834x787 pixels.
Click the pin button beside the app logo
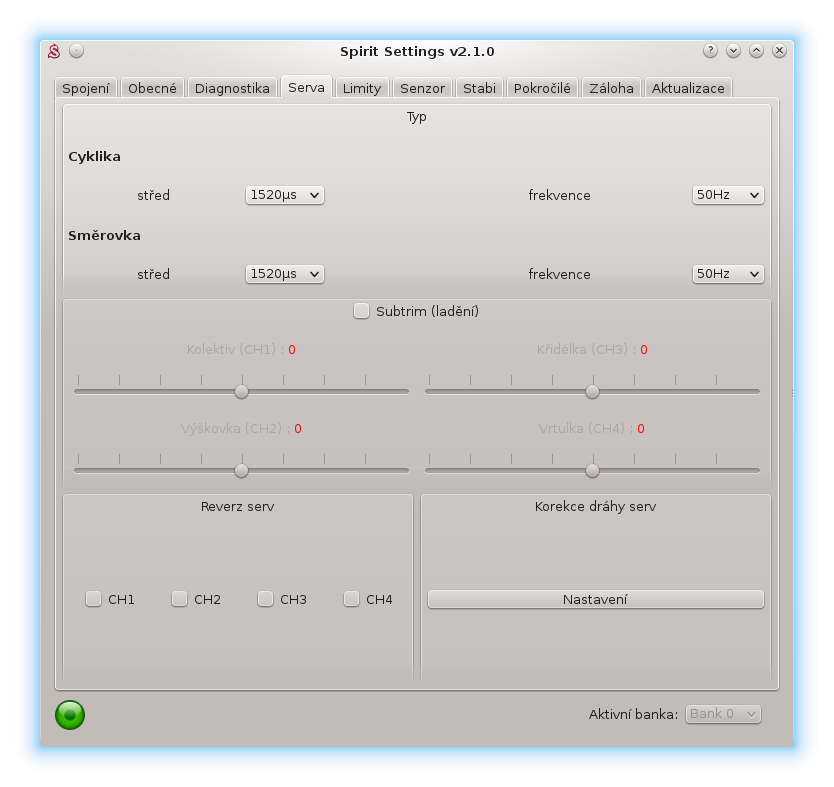(77, 51)
